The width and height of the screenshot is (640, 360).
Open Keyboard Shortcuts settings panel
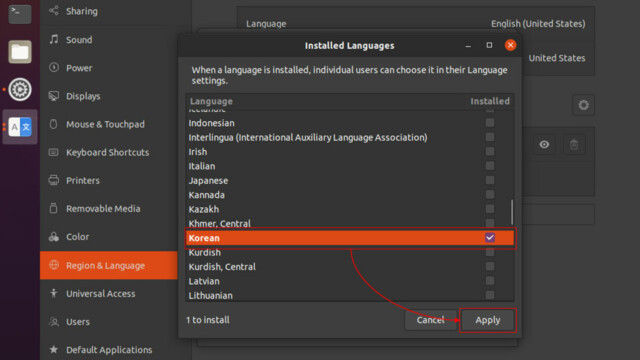click(109, 152)
